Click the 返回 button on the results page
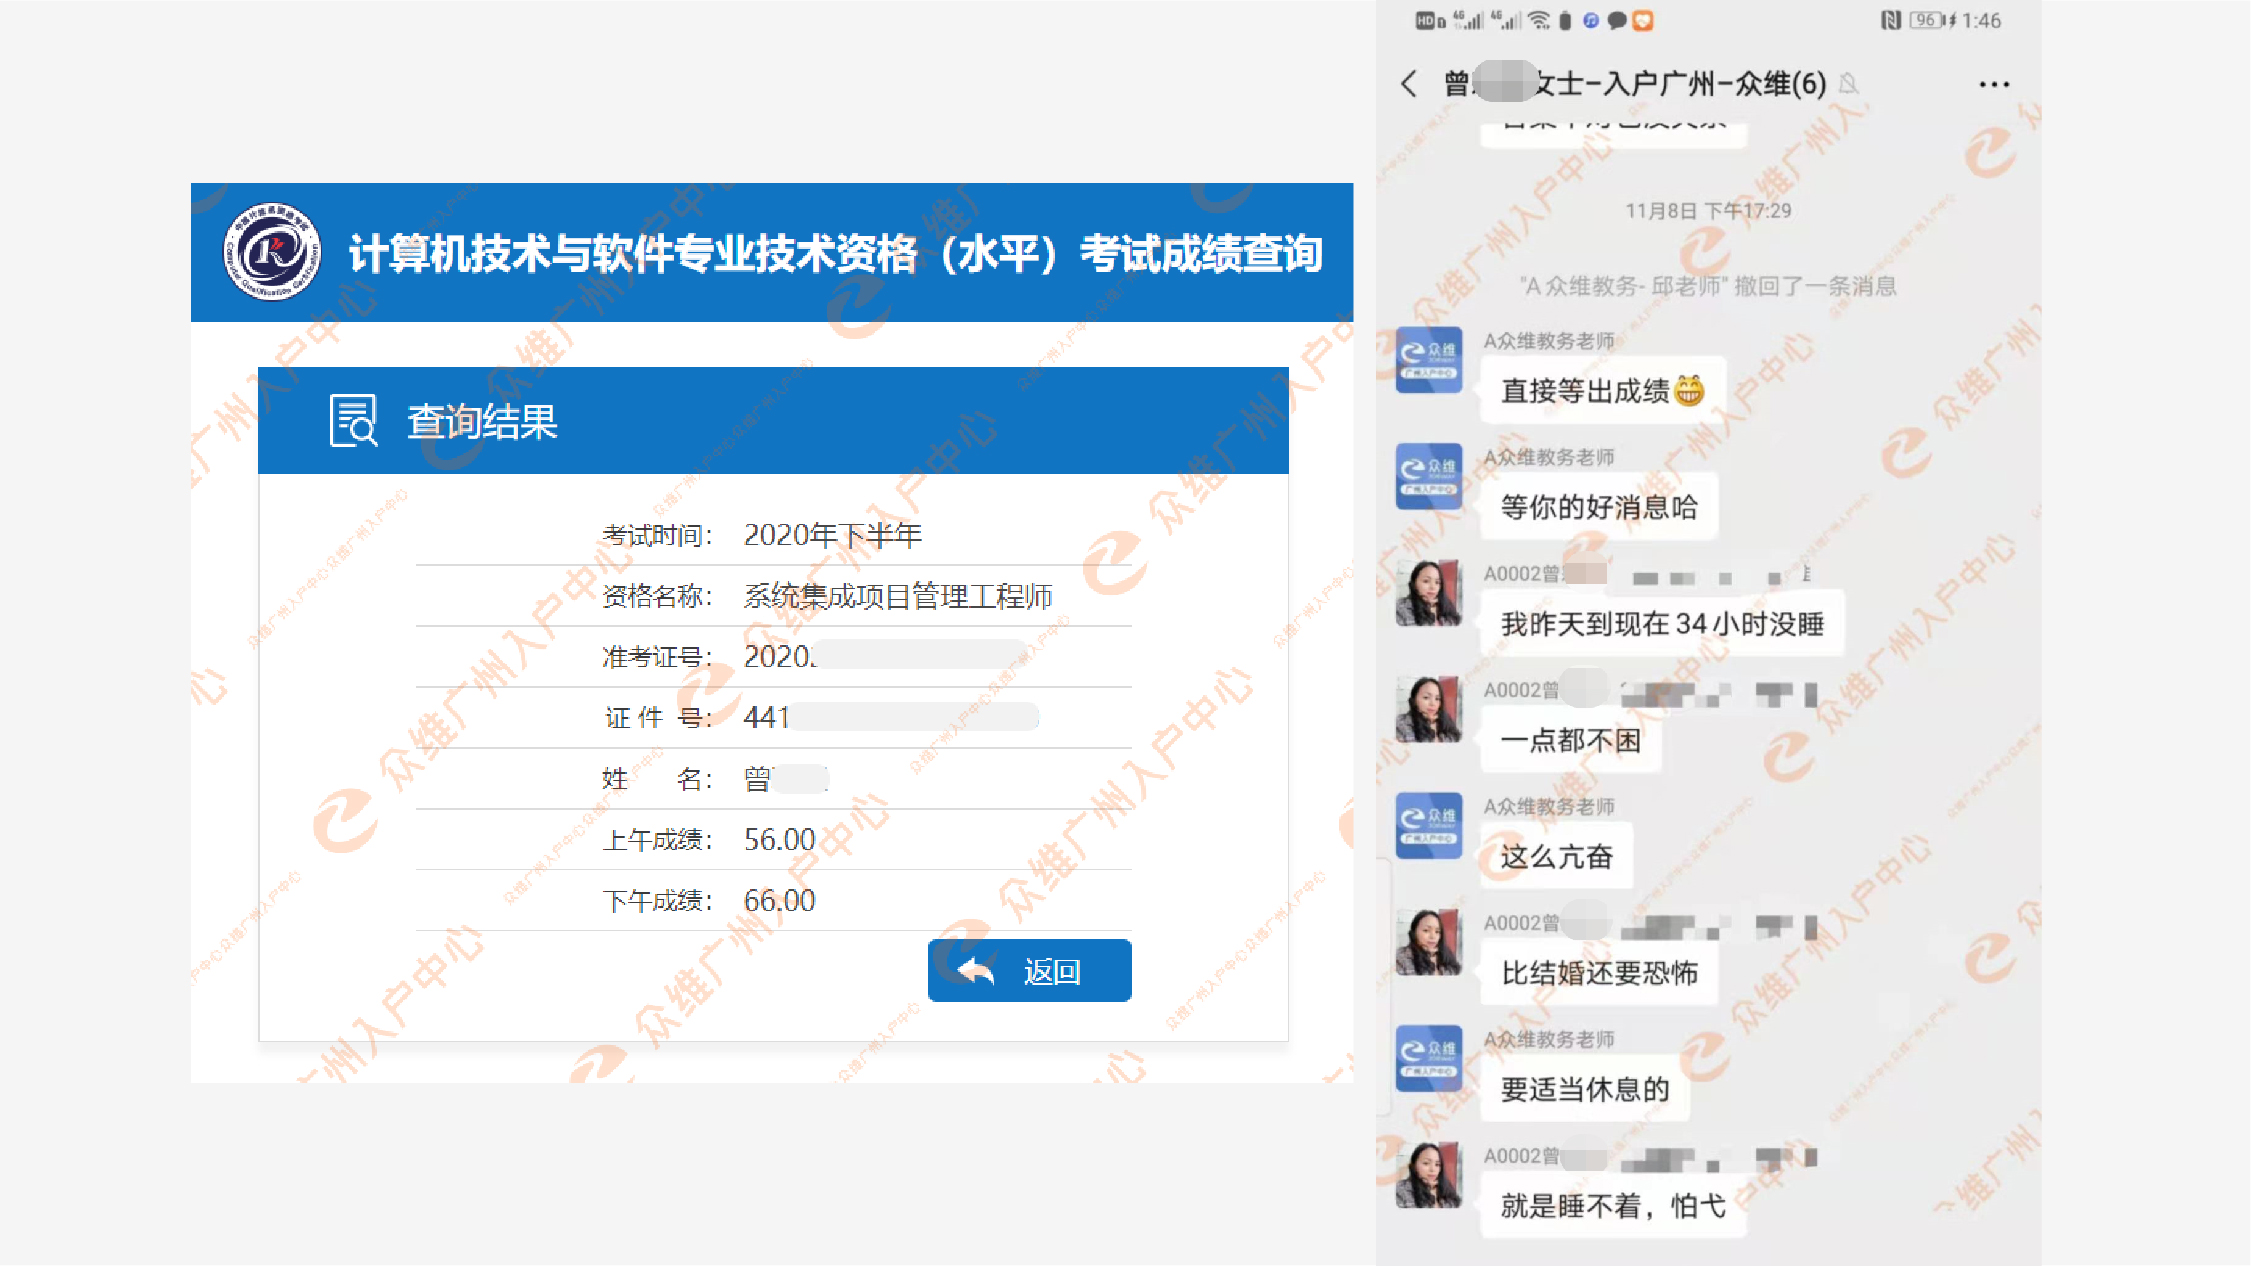 [1029, 970]
